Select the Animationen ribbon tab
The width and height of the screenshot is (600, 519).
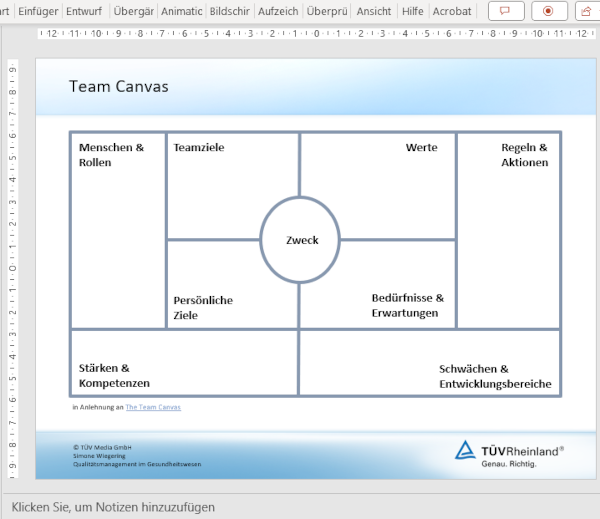181,11
